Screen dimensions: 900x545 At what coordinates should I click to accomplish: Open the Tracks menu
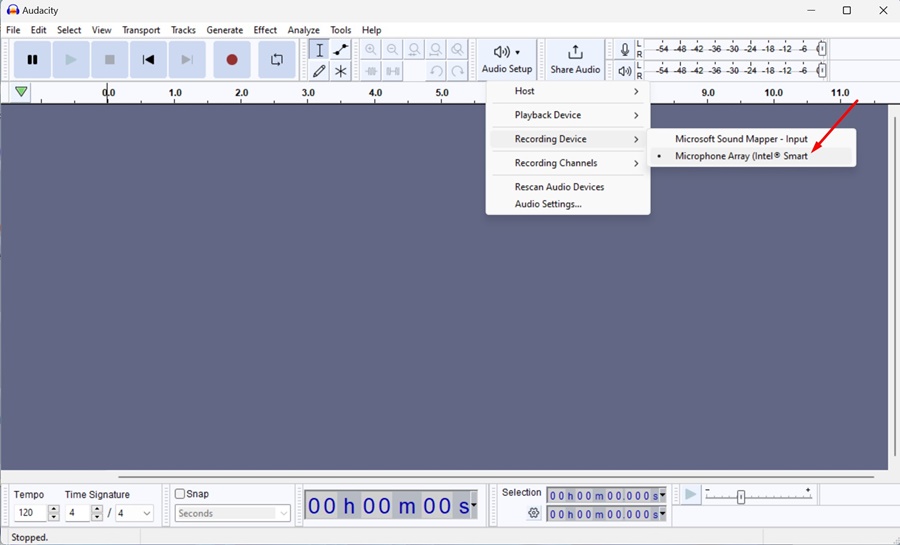pos(183,30)
